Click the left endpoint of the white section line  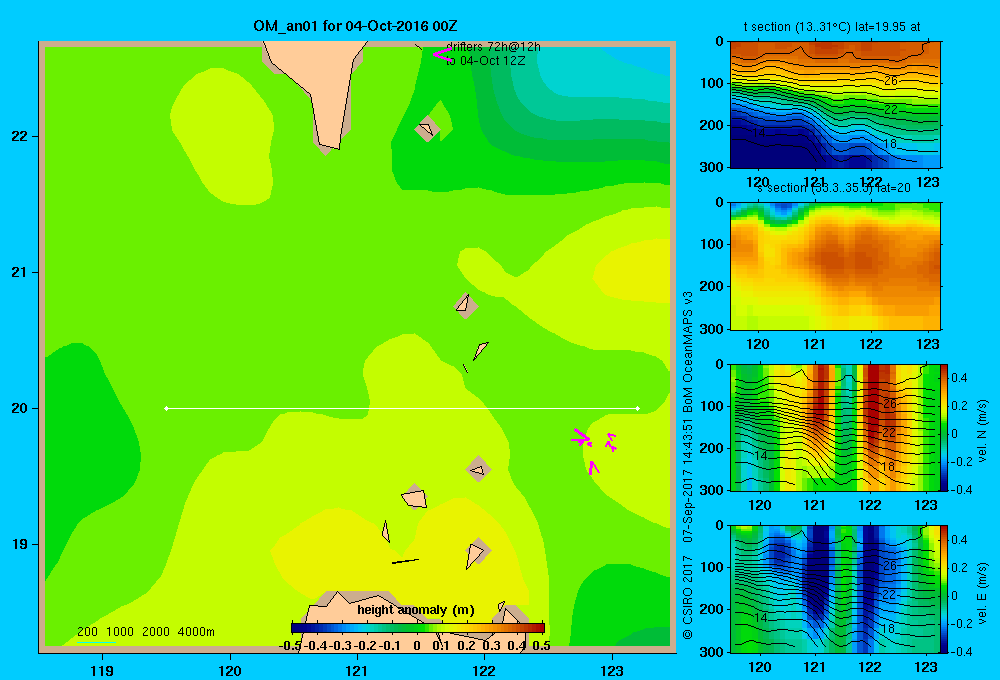coord(166,408)
